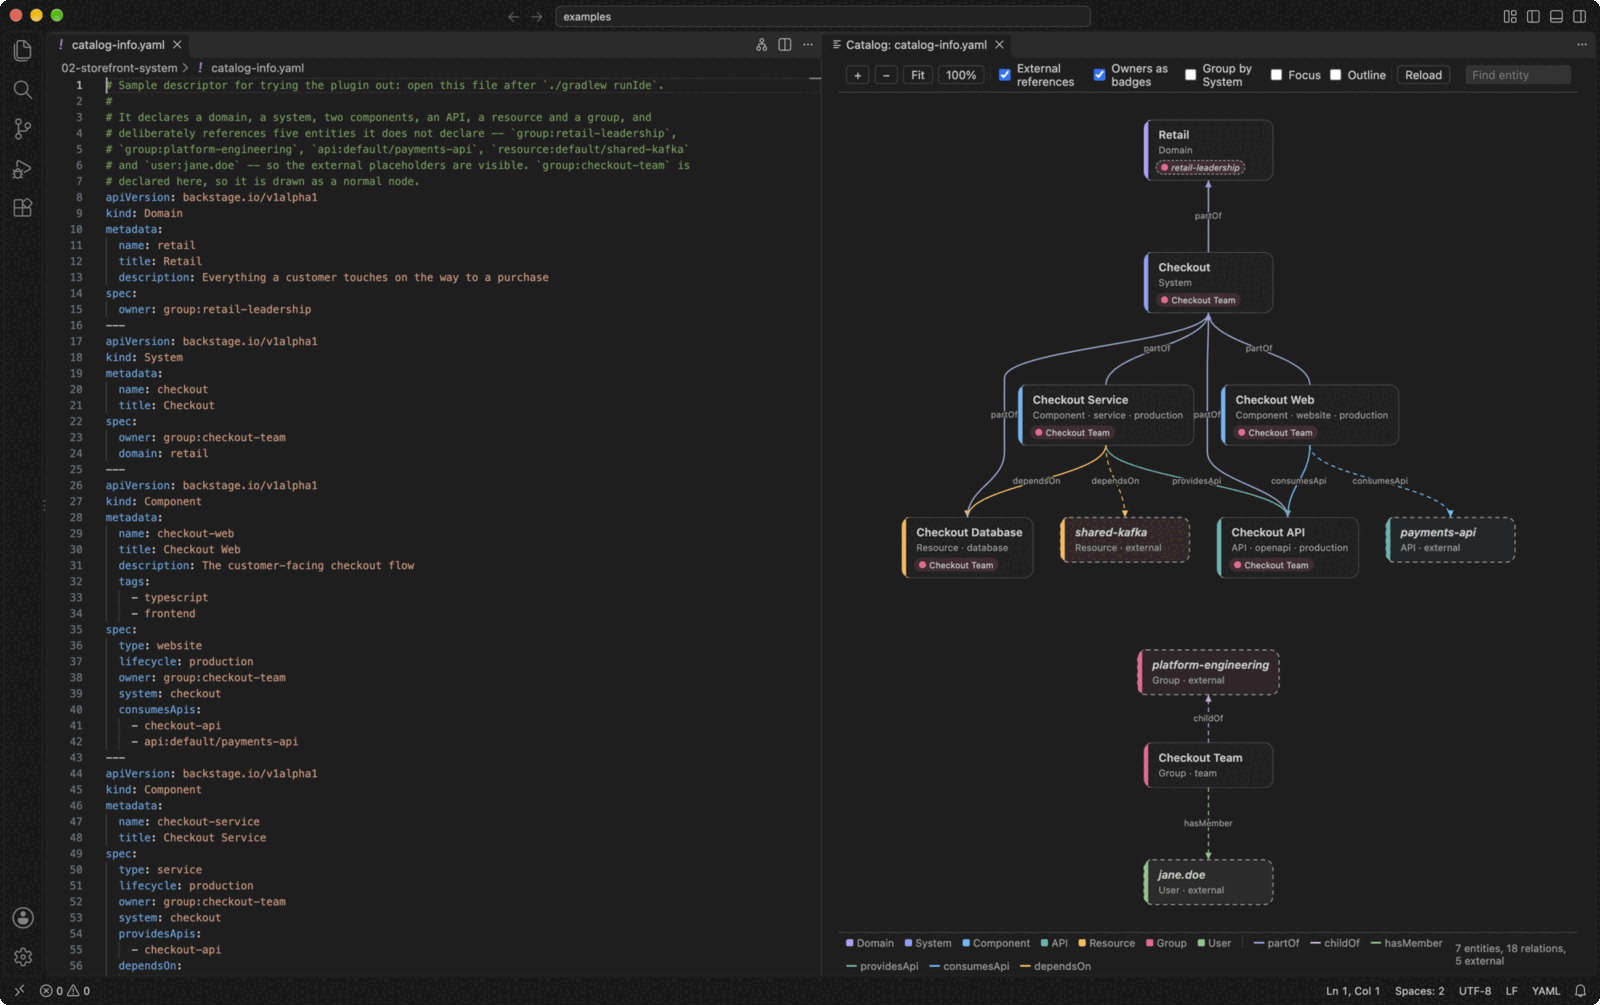
Task: Switch to the catalog-info.yaml editor tab
Action: 117,45
